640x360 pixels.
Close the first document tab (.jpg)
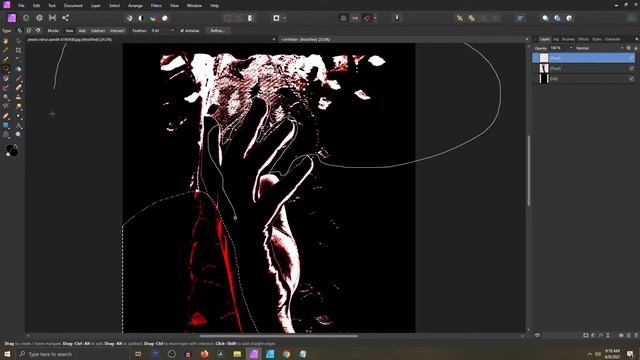[274, 40]
